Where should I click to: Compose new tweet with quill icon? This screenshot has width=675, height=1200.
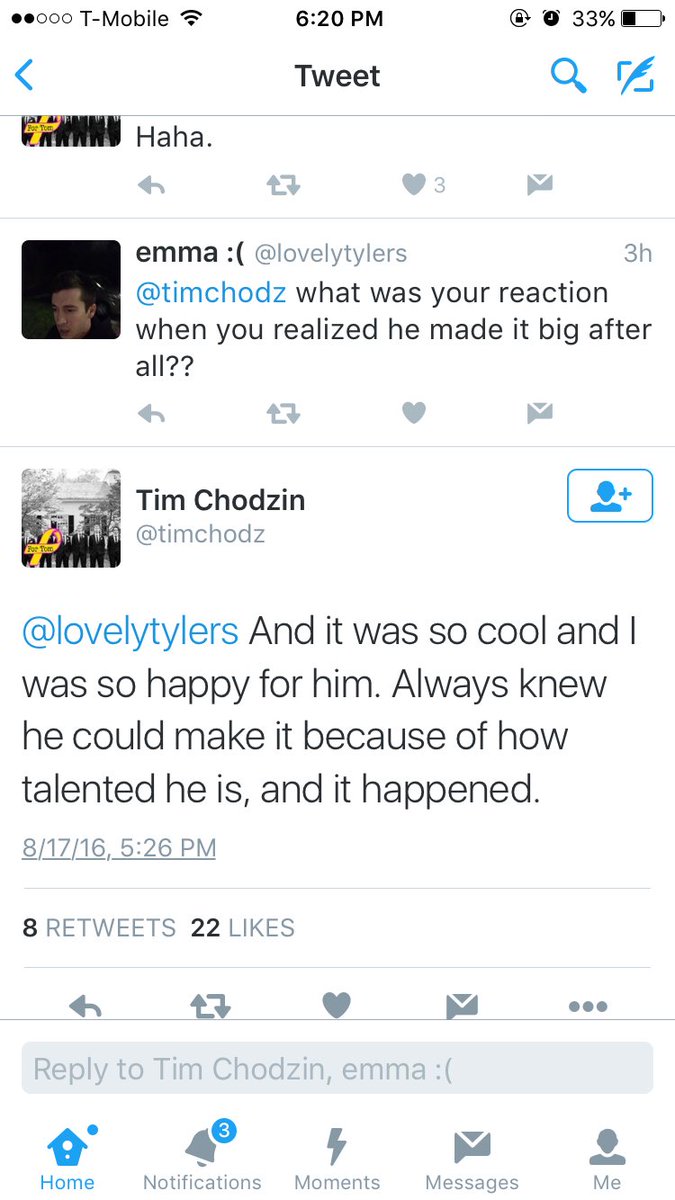click(x=635, y=75)
